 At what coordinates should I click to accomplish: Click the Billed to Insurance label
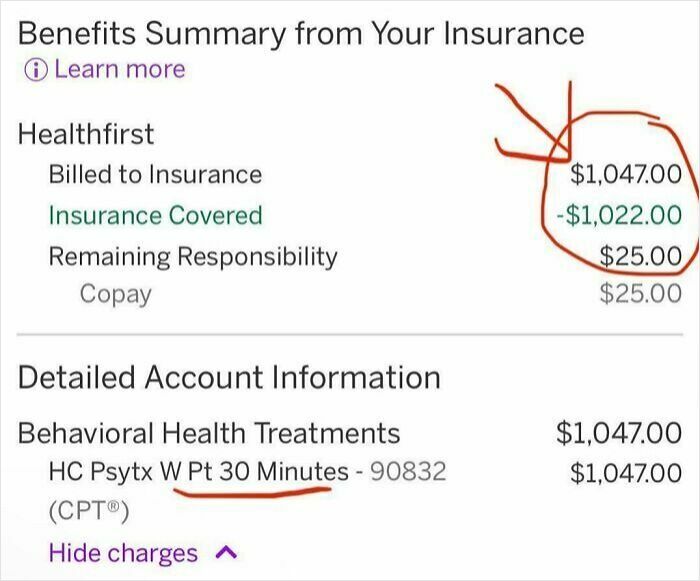(155, 175)
